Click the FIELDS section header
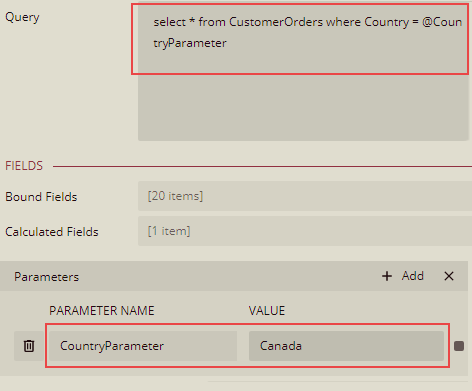This screenshot has height=391, width=472. [x=24, y=166]
